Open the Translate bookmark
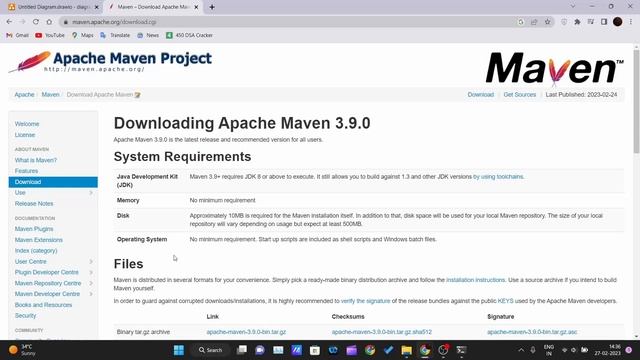 [x=115, y=35]
